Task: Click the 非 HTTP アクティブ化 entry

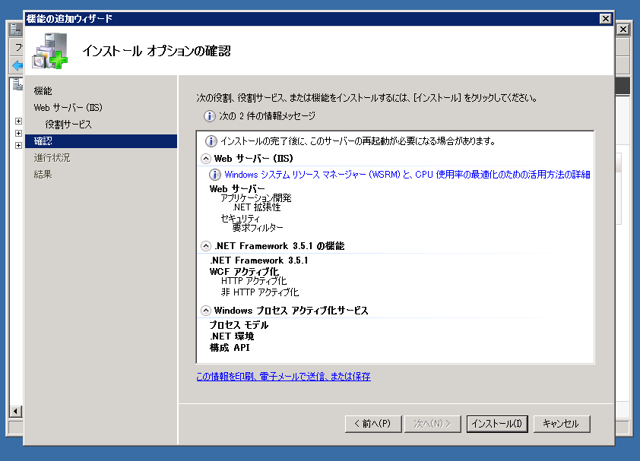Action: [x=260, y=292]
